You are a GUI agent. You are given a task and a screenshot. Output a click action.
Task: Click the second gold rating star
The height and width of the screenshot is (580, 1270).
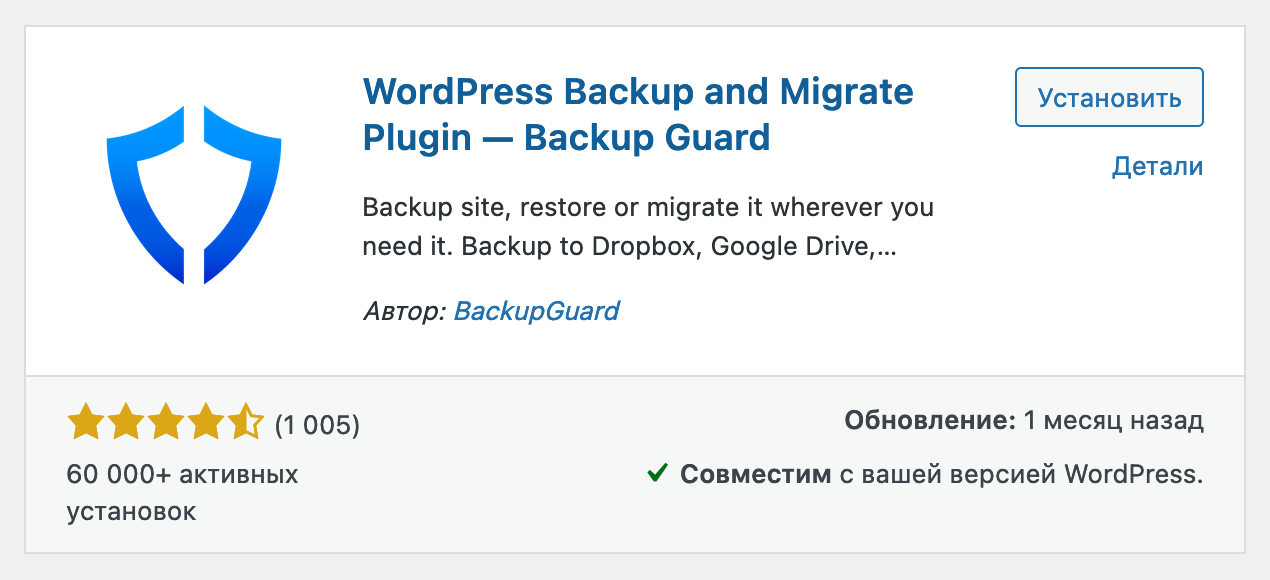[126, 424]
